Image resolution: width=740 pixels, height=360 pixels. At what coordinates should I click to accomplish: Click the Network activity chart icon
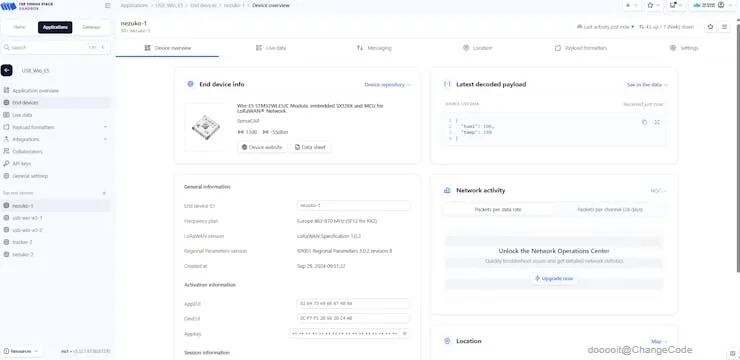(x=446, y=190)
